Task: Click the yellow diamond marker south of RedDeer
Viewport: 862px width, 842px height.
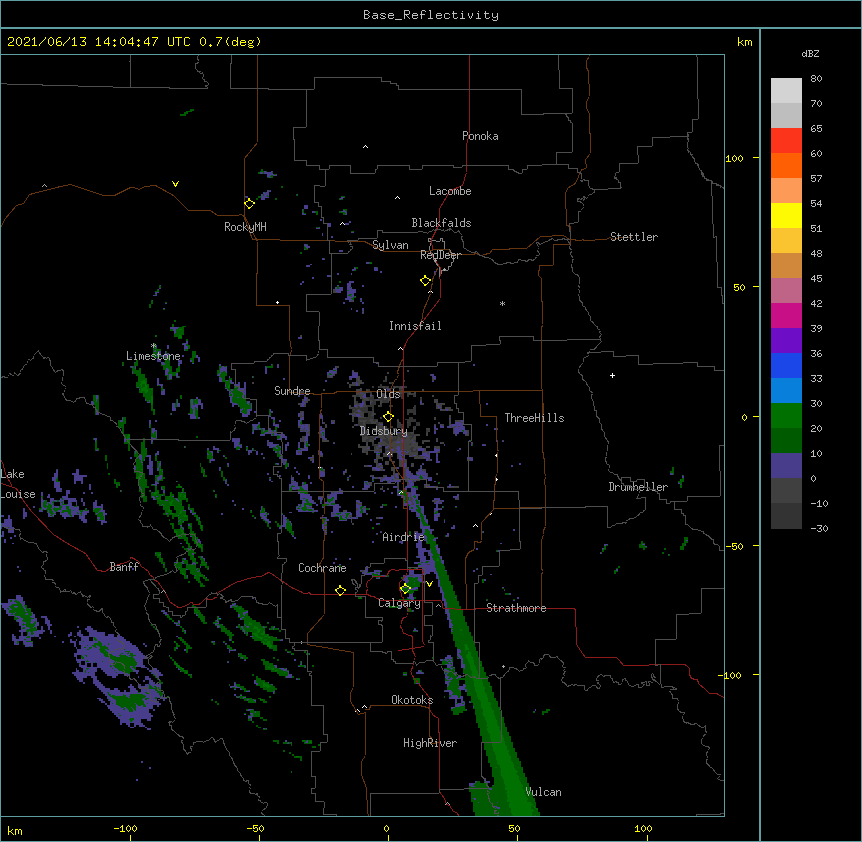Action: pyautogui.click(x=426, y=281)
